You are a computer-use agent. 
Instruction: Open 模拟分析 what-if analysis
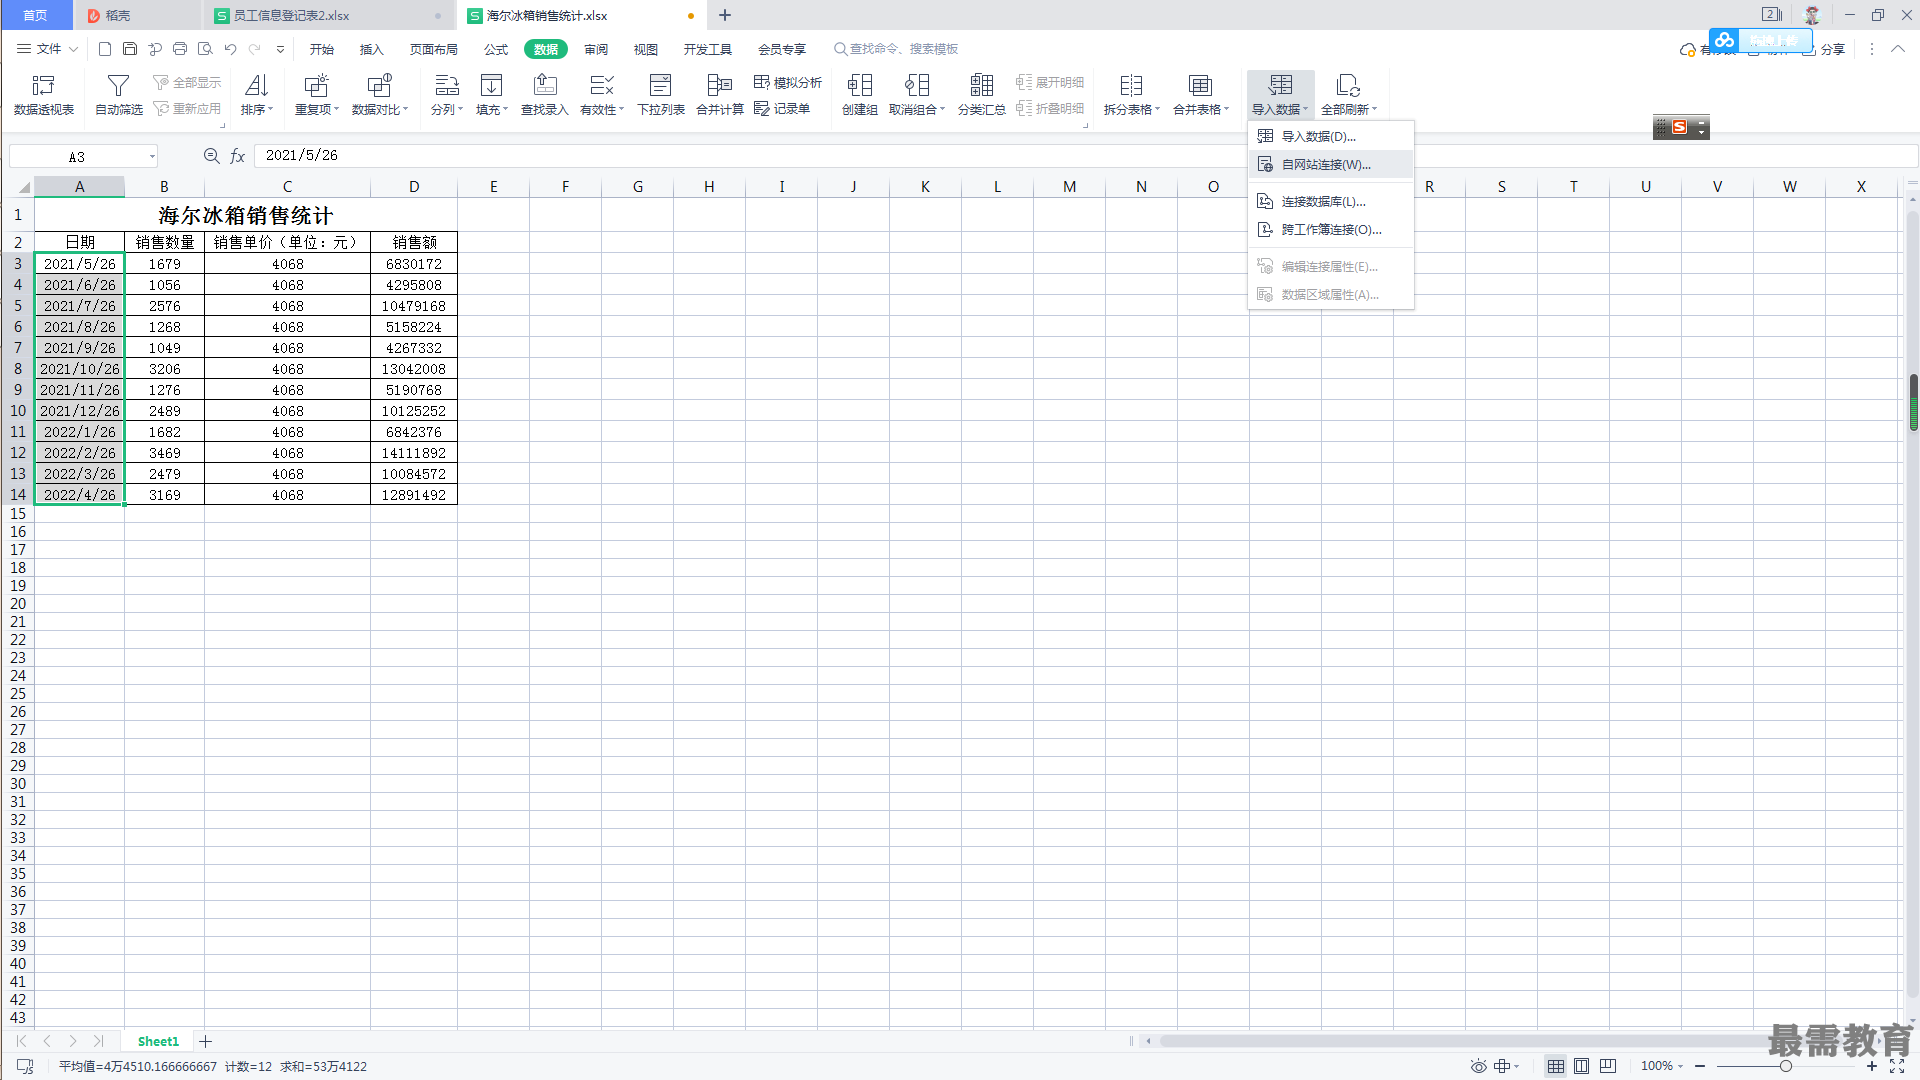coord(788,83)
